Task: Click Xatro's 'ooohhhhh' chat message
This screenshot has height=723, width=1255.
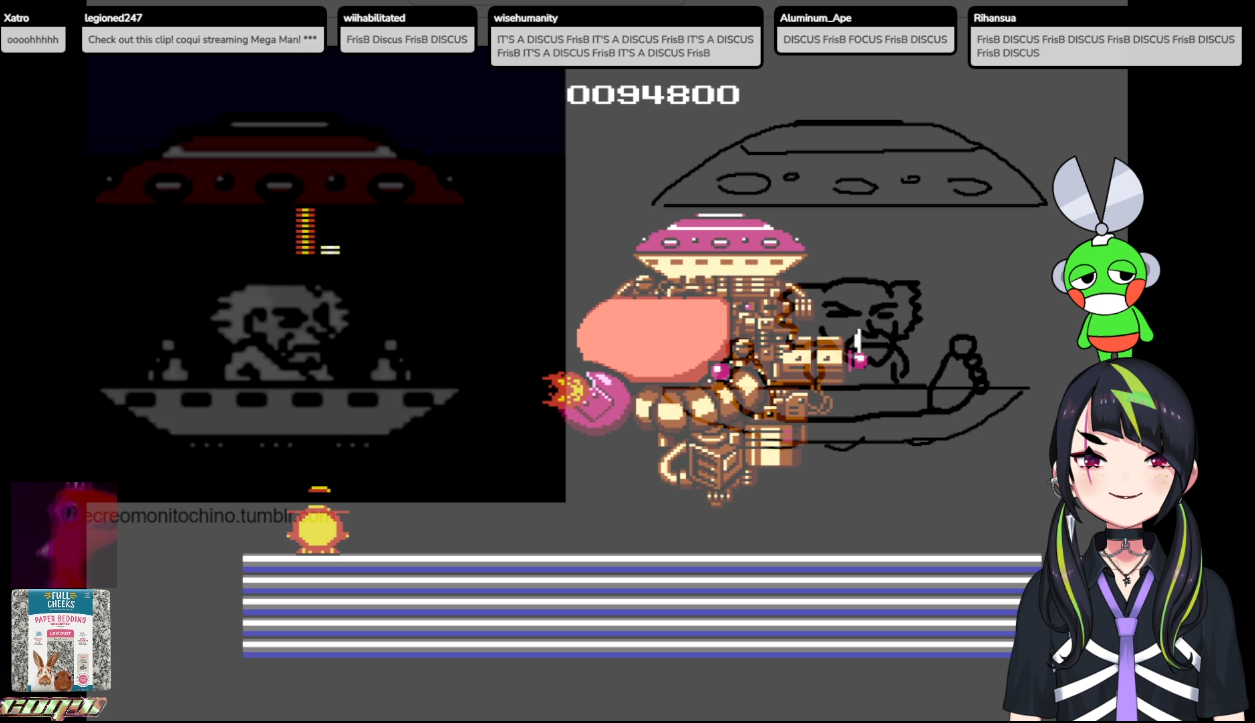Action: [x=33, y=40]
